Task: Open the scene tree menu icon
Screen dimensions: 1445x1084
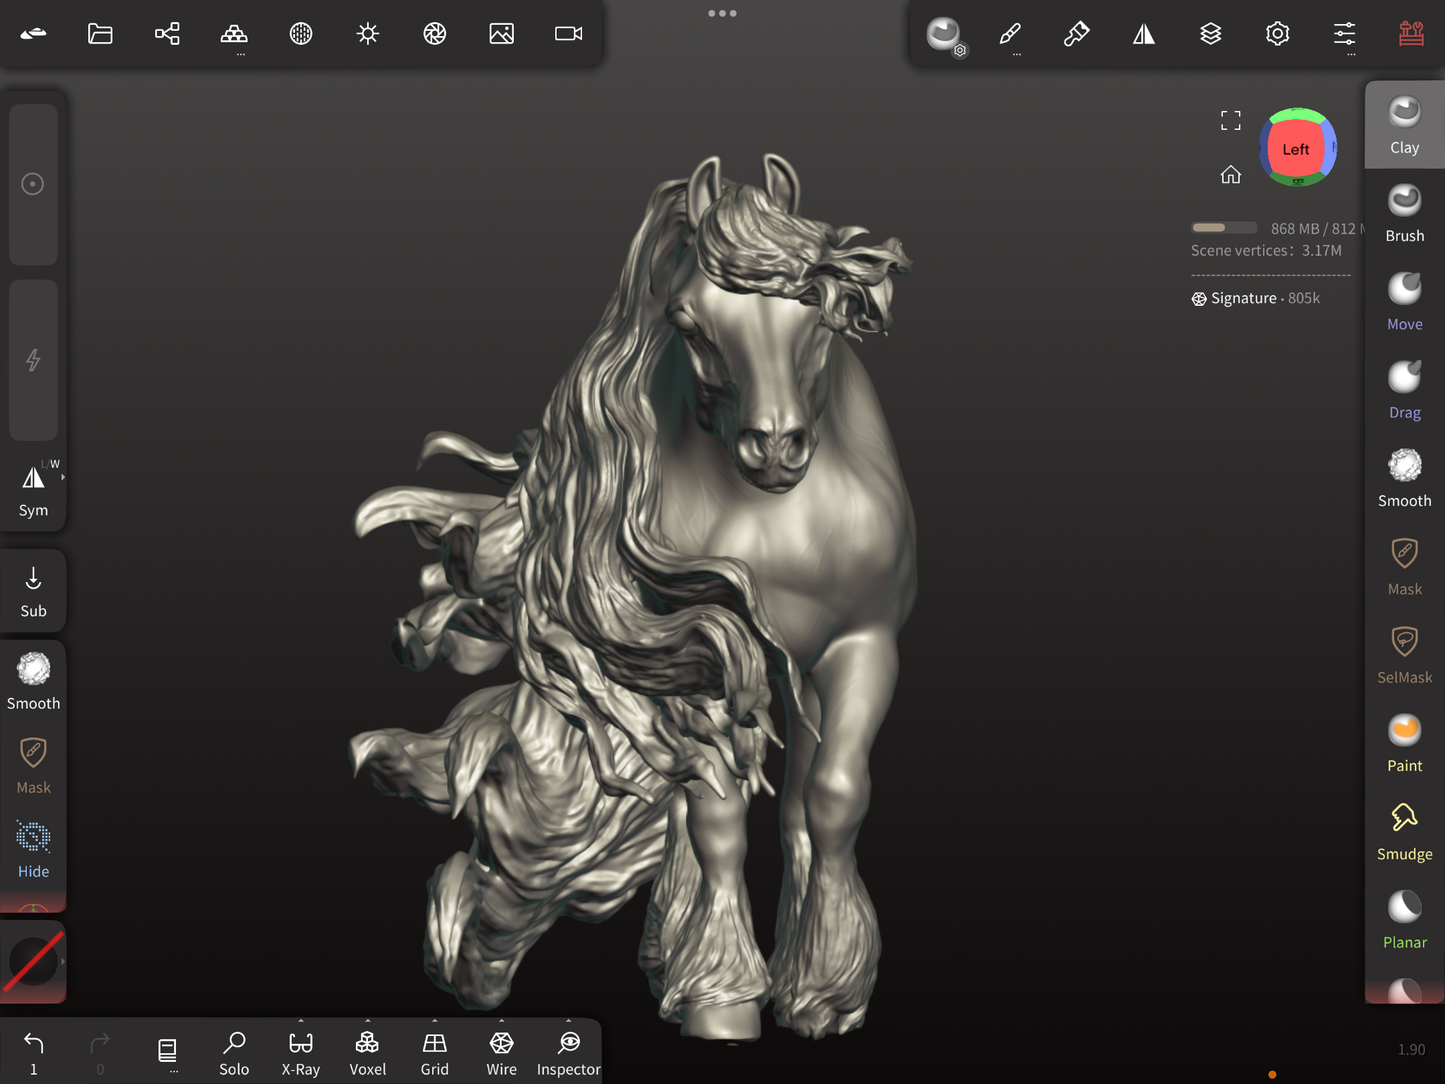Action: (167, 34)
